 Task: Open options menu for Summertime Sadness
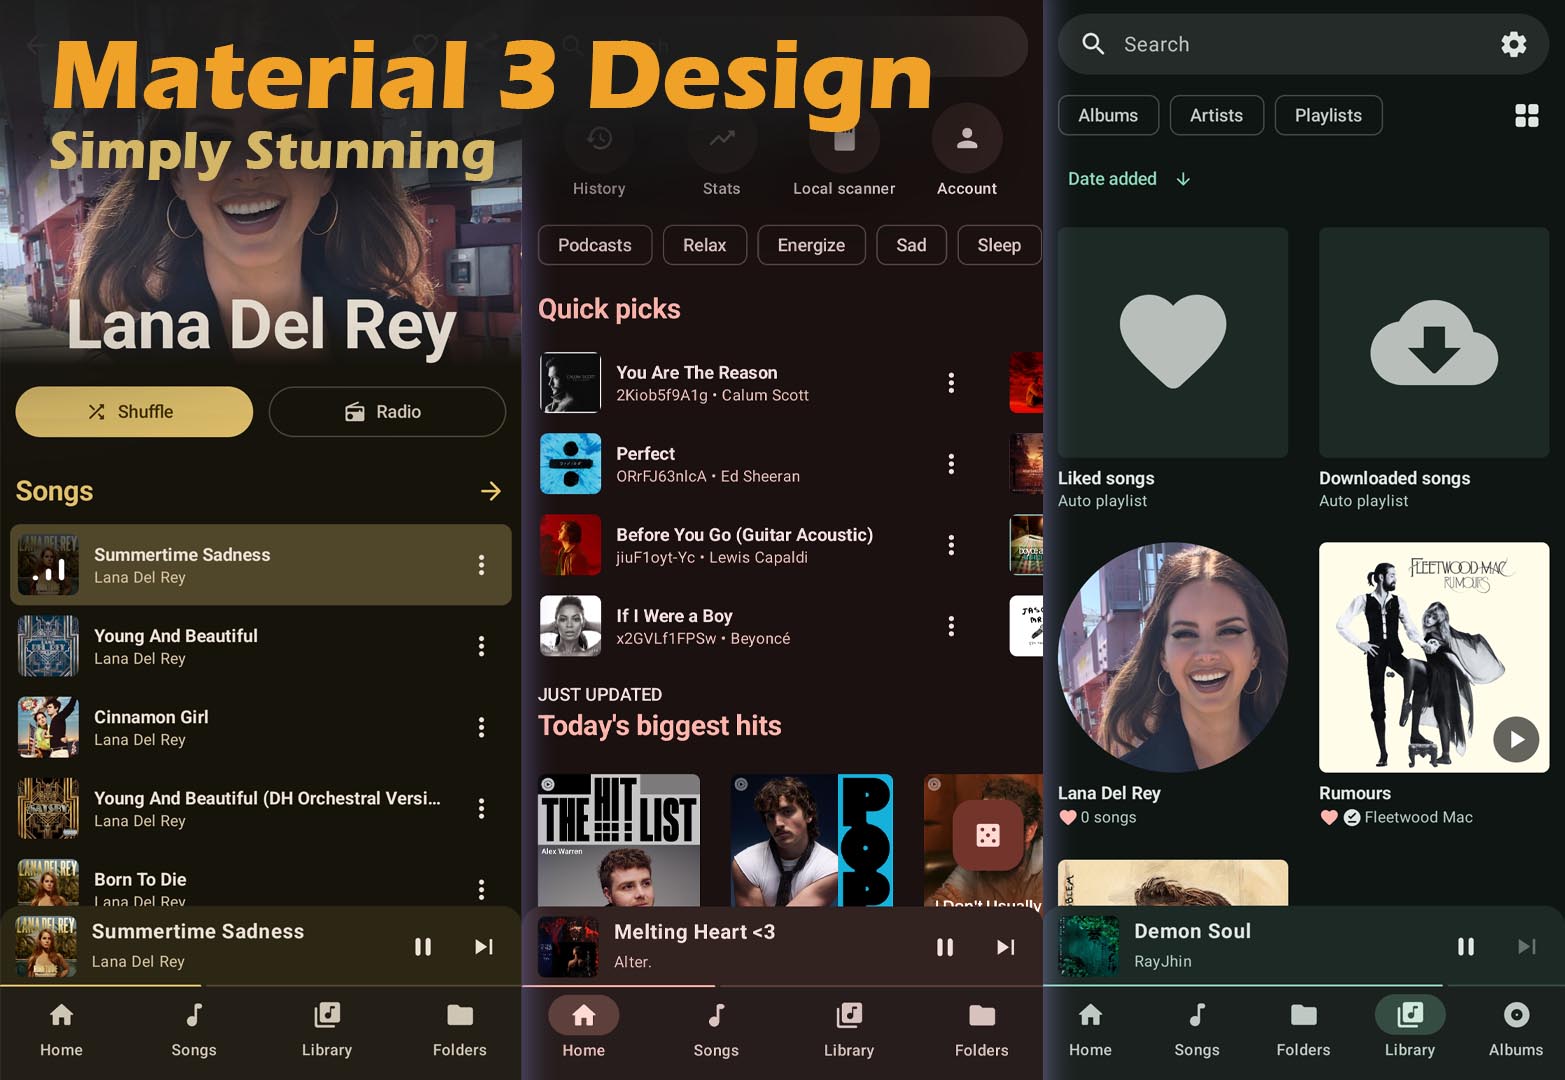[481, 565]
